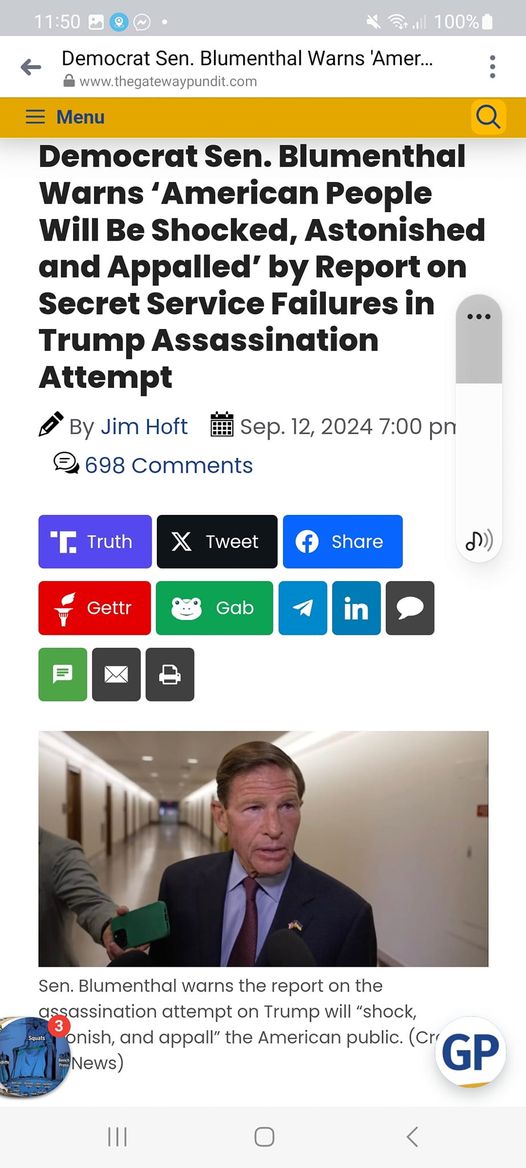
Task: Tweet the article on X
Action: 217,542
